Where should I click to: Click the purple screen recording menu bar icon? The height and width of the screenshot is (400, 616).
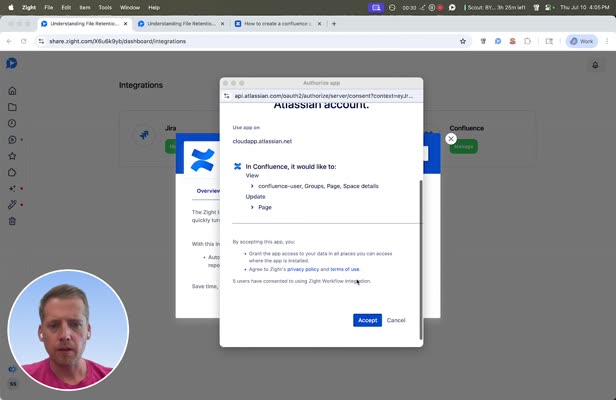376,7
